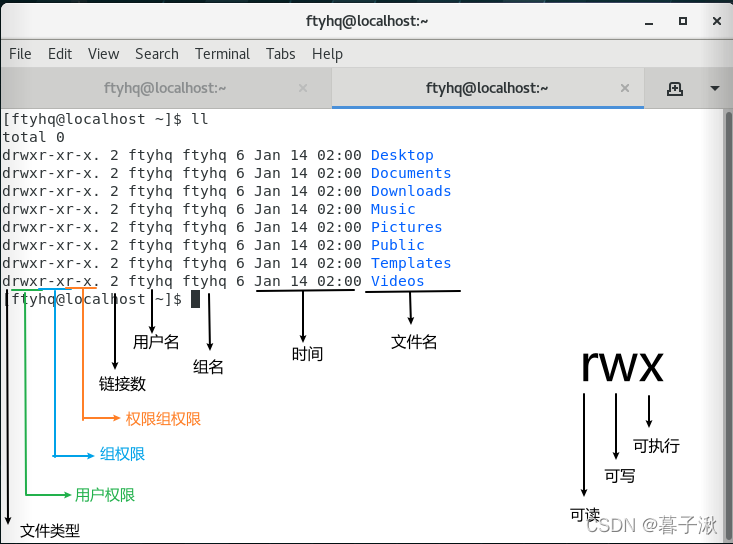The image size is (733, 544).
Task: Click the Videos directory name
Action: tap(397, 281)
